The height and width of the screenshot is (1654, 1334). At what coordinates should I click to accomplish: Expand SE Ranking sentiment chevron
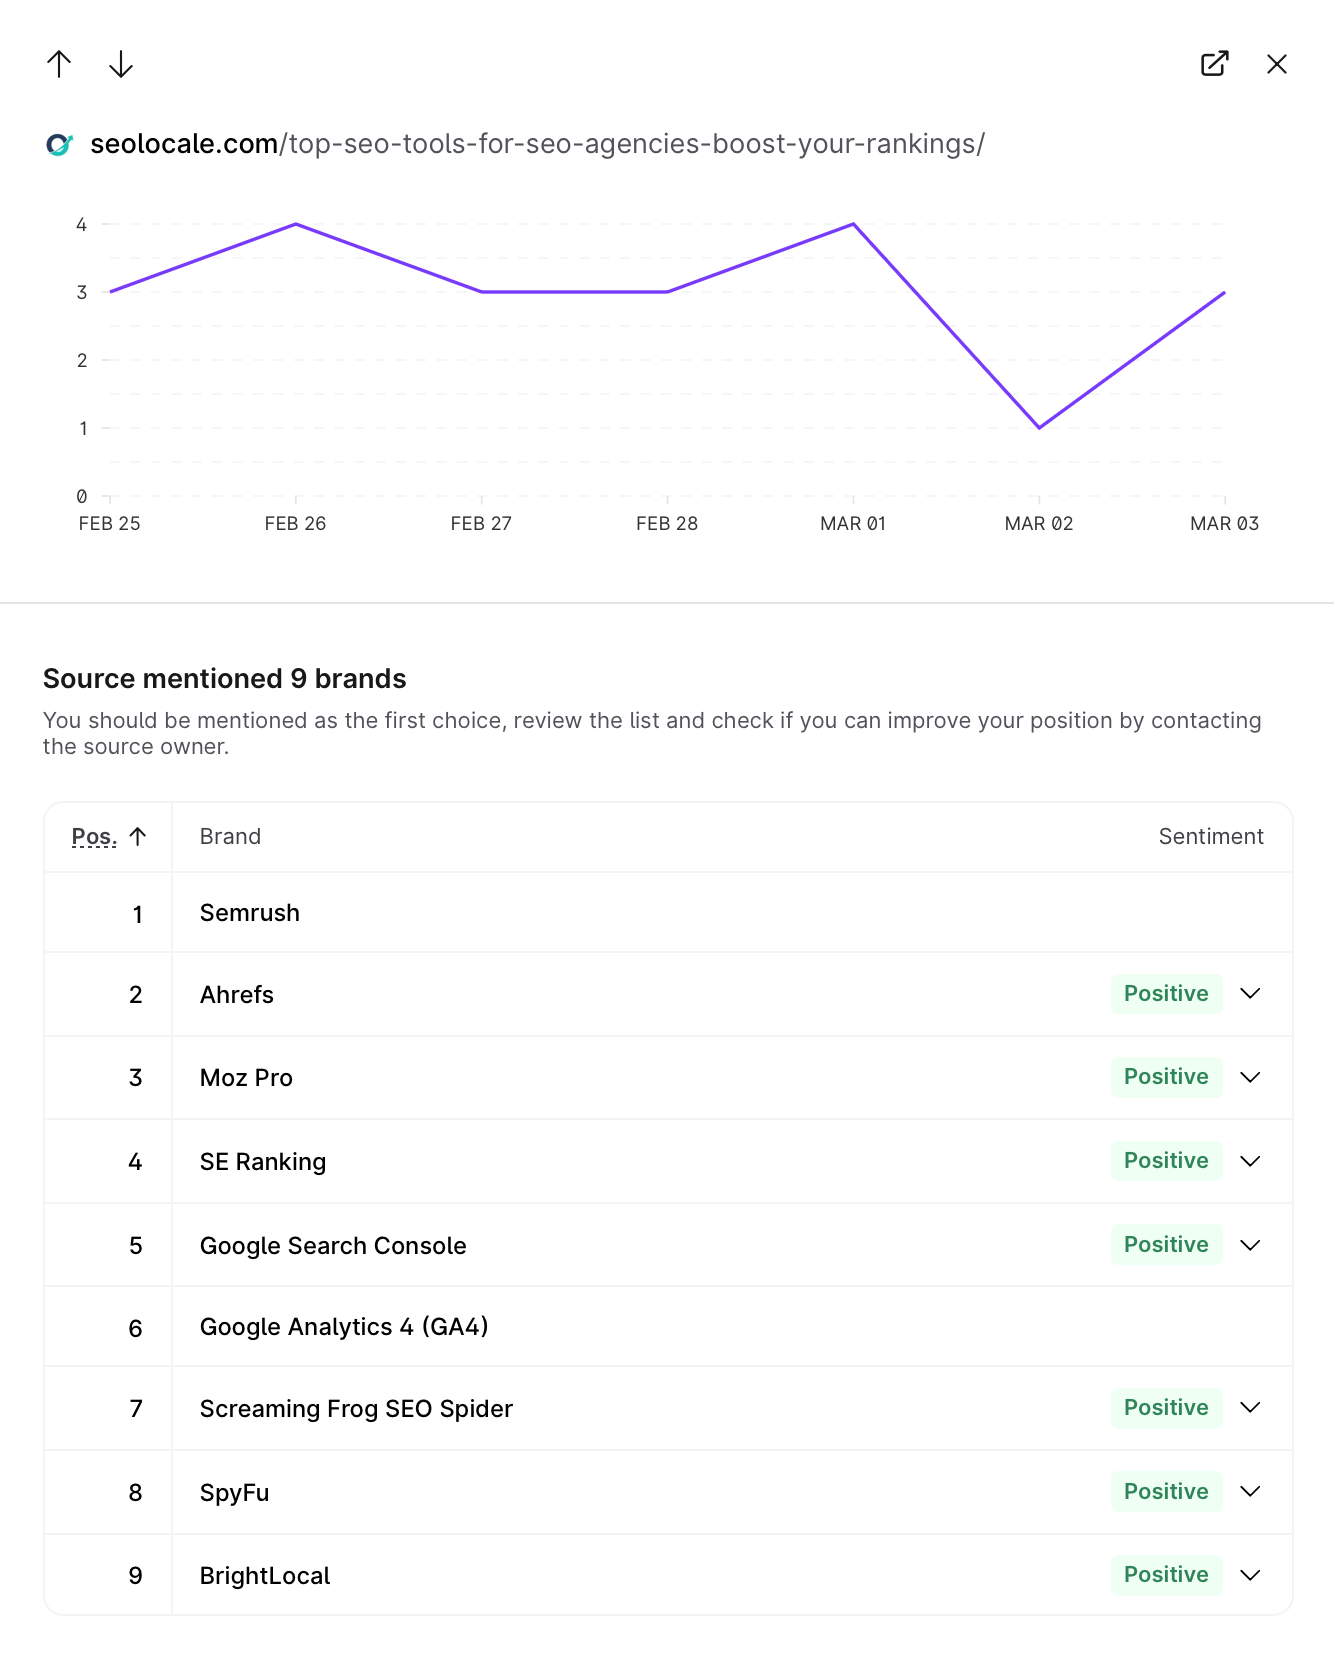tap(1250, 1161)
